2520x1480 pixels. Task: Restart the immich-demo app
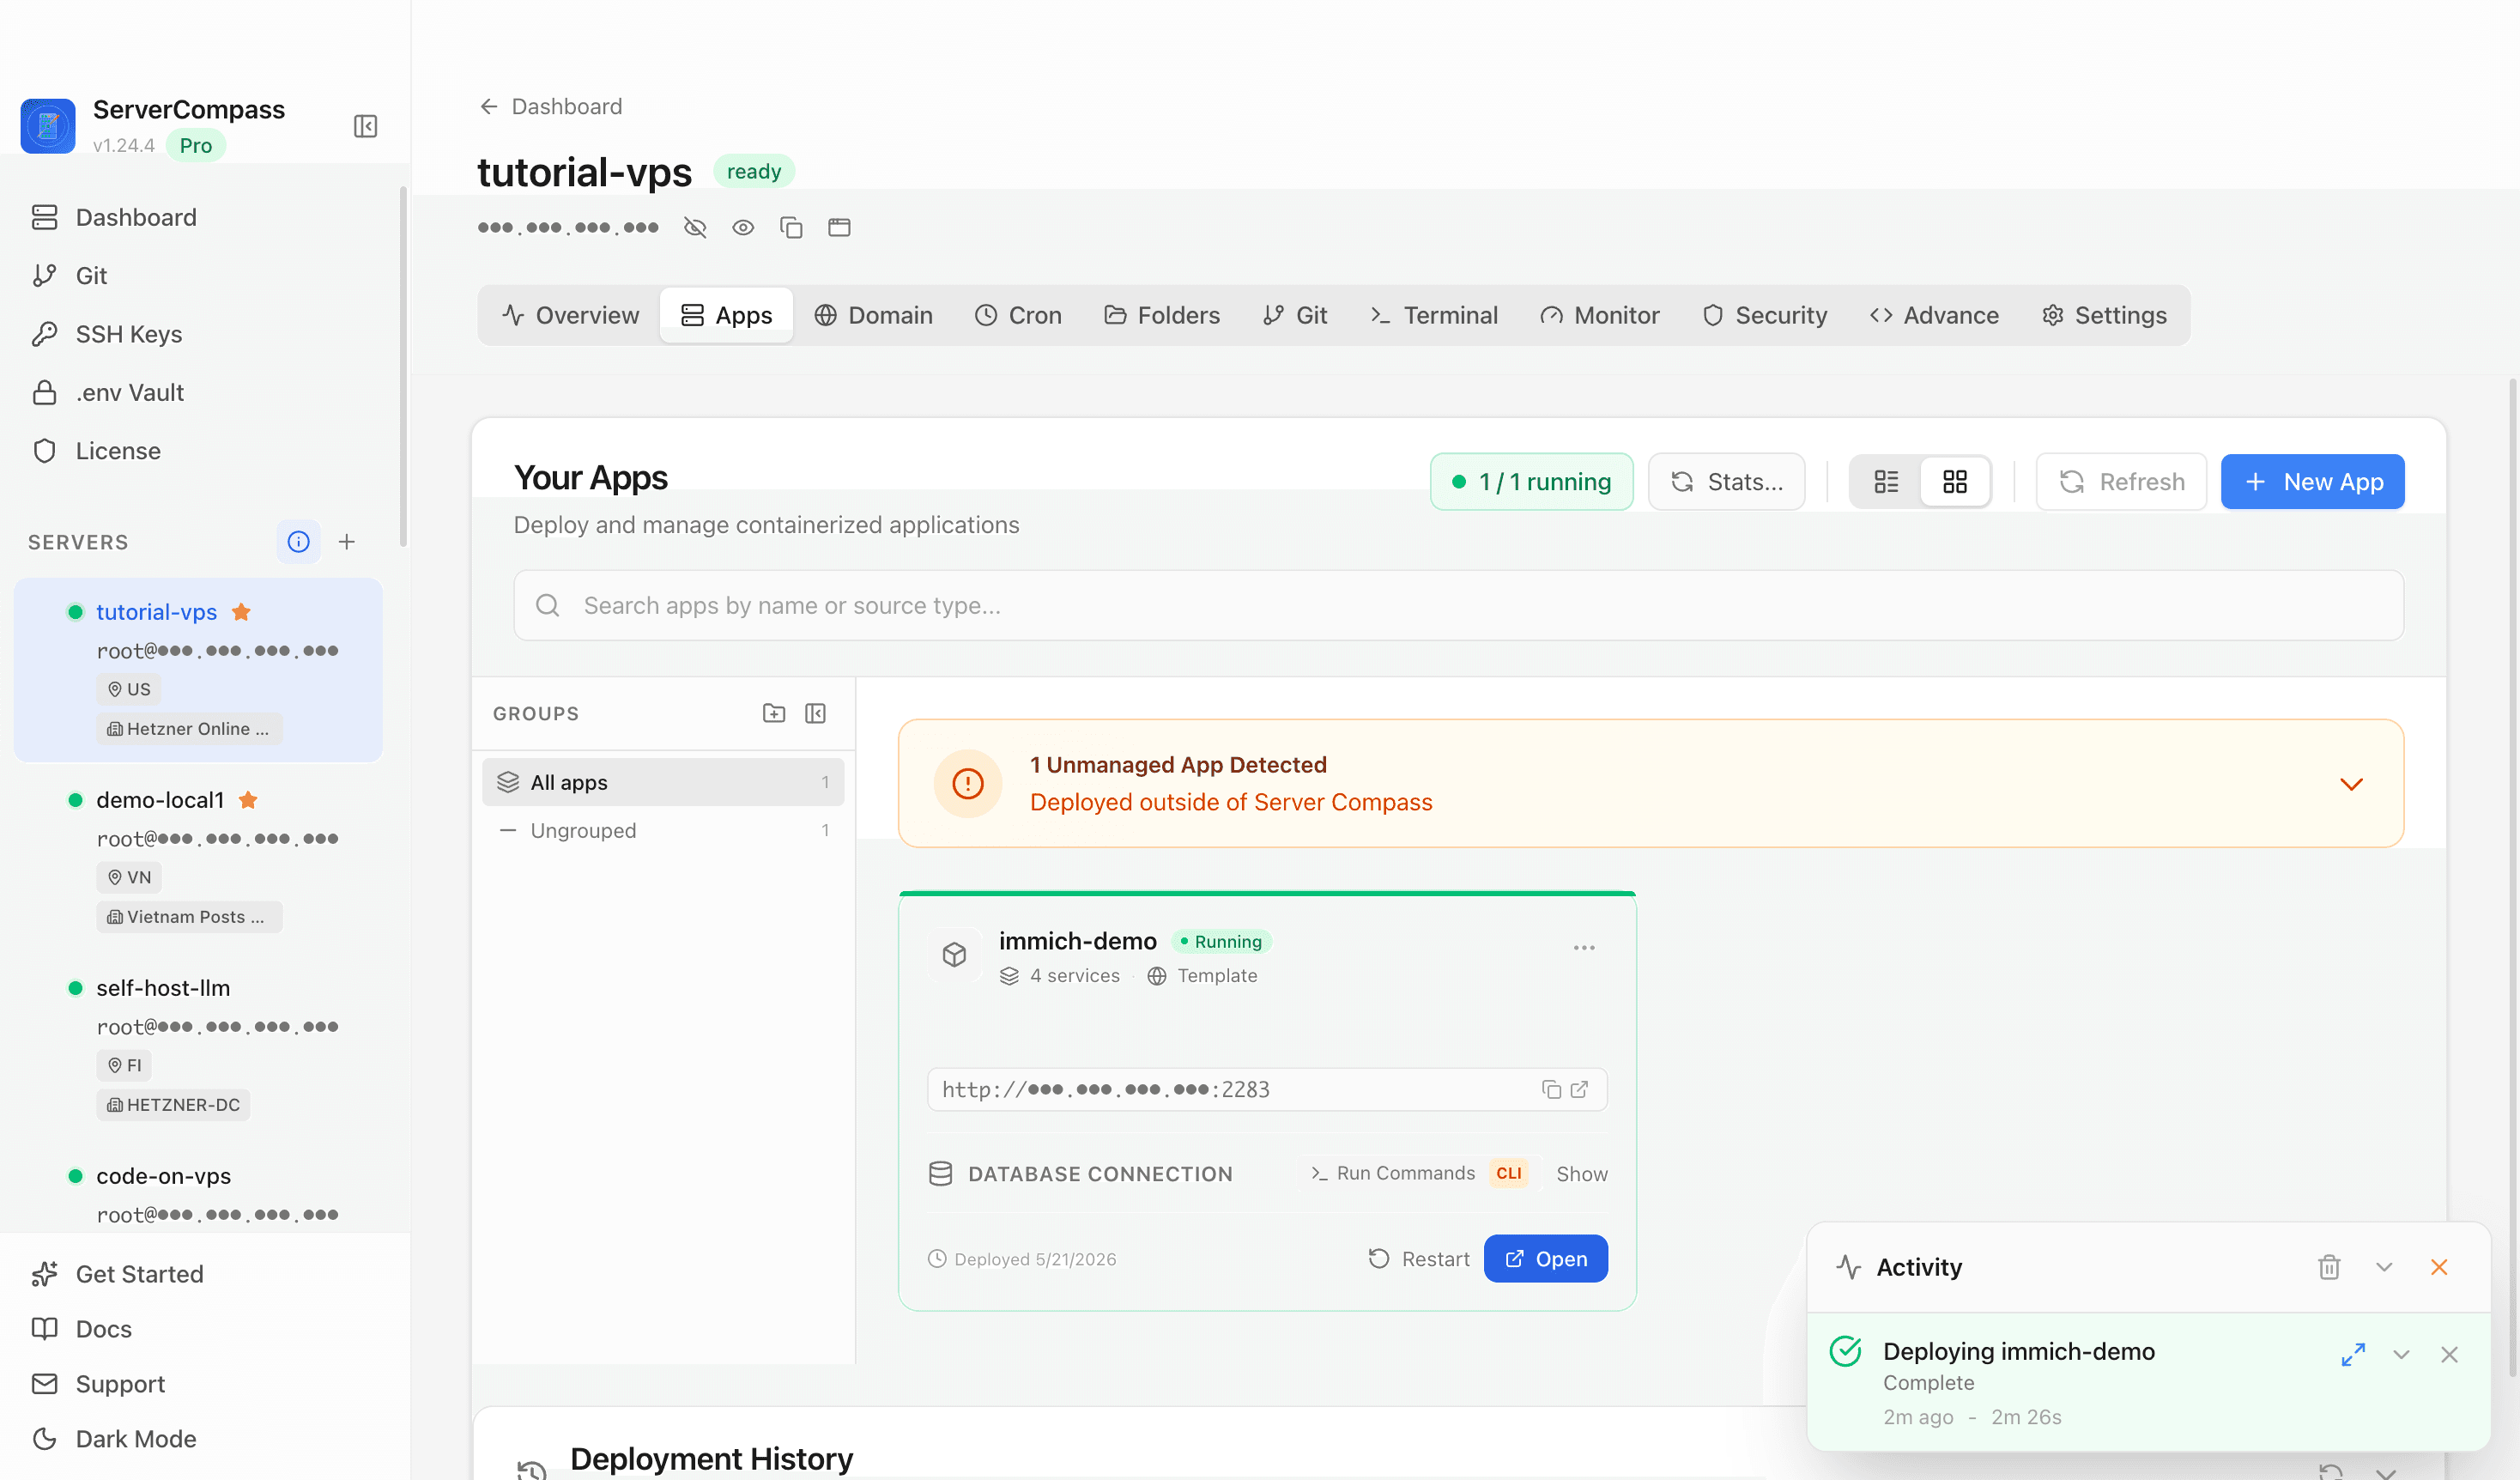[x=1419, y=1259]
